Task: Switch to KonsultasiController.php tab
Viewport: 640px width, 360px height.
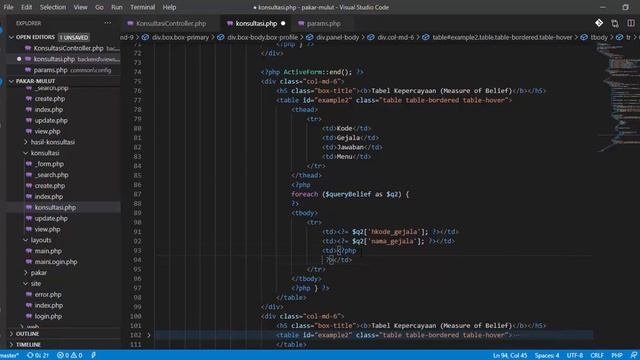Action: (171, 24)
